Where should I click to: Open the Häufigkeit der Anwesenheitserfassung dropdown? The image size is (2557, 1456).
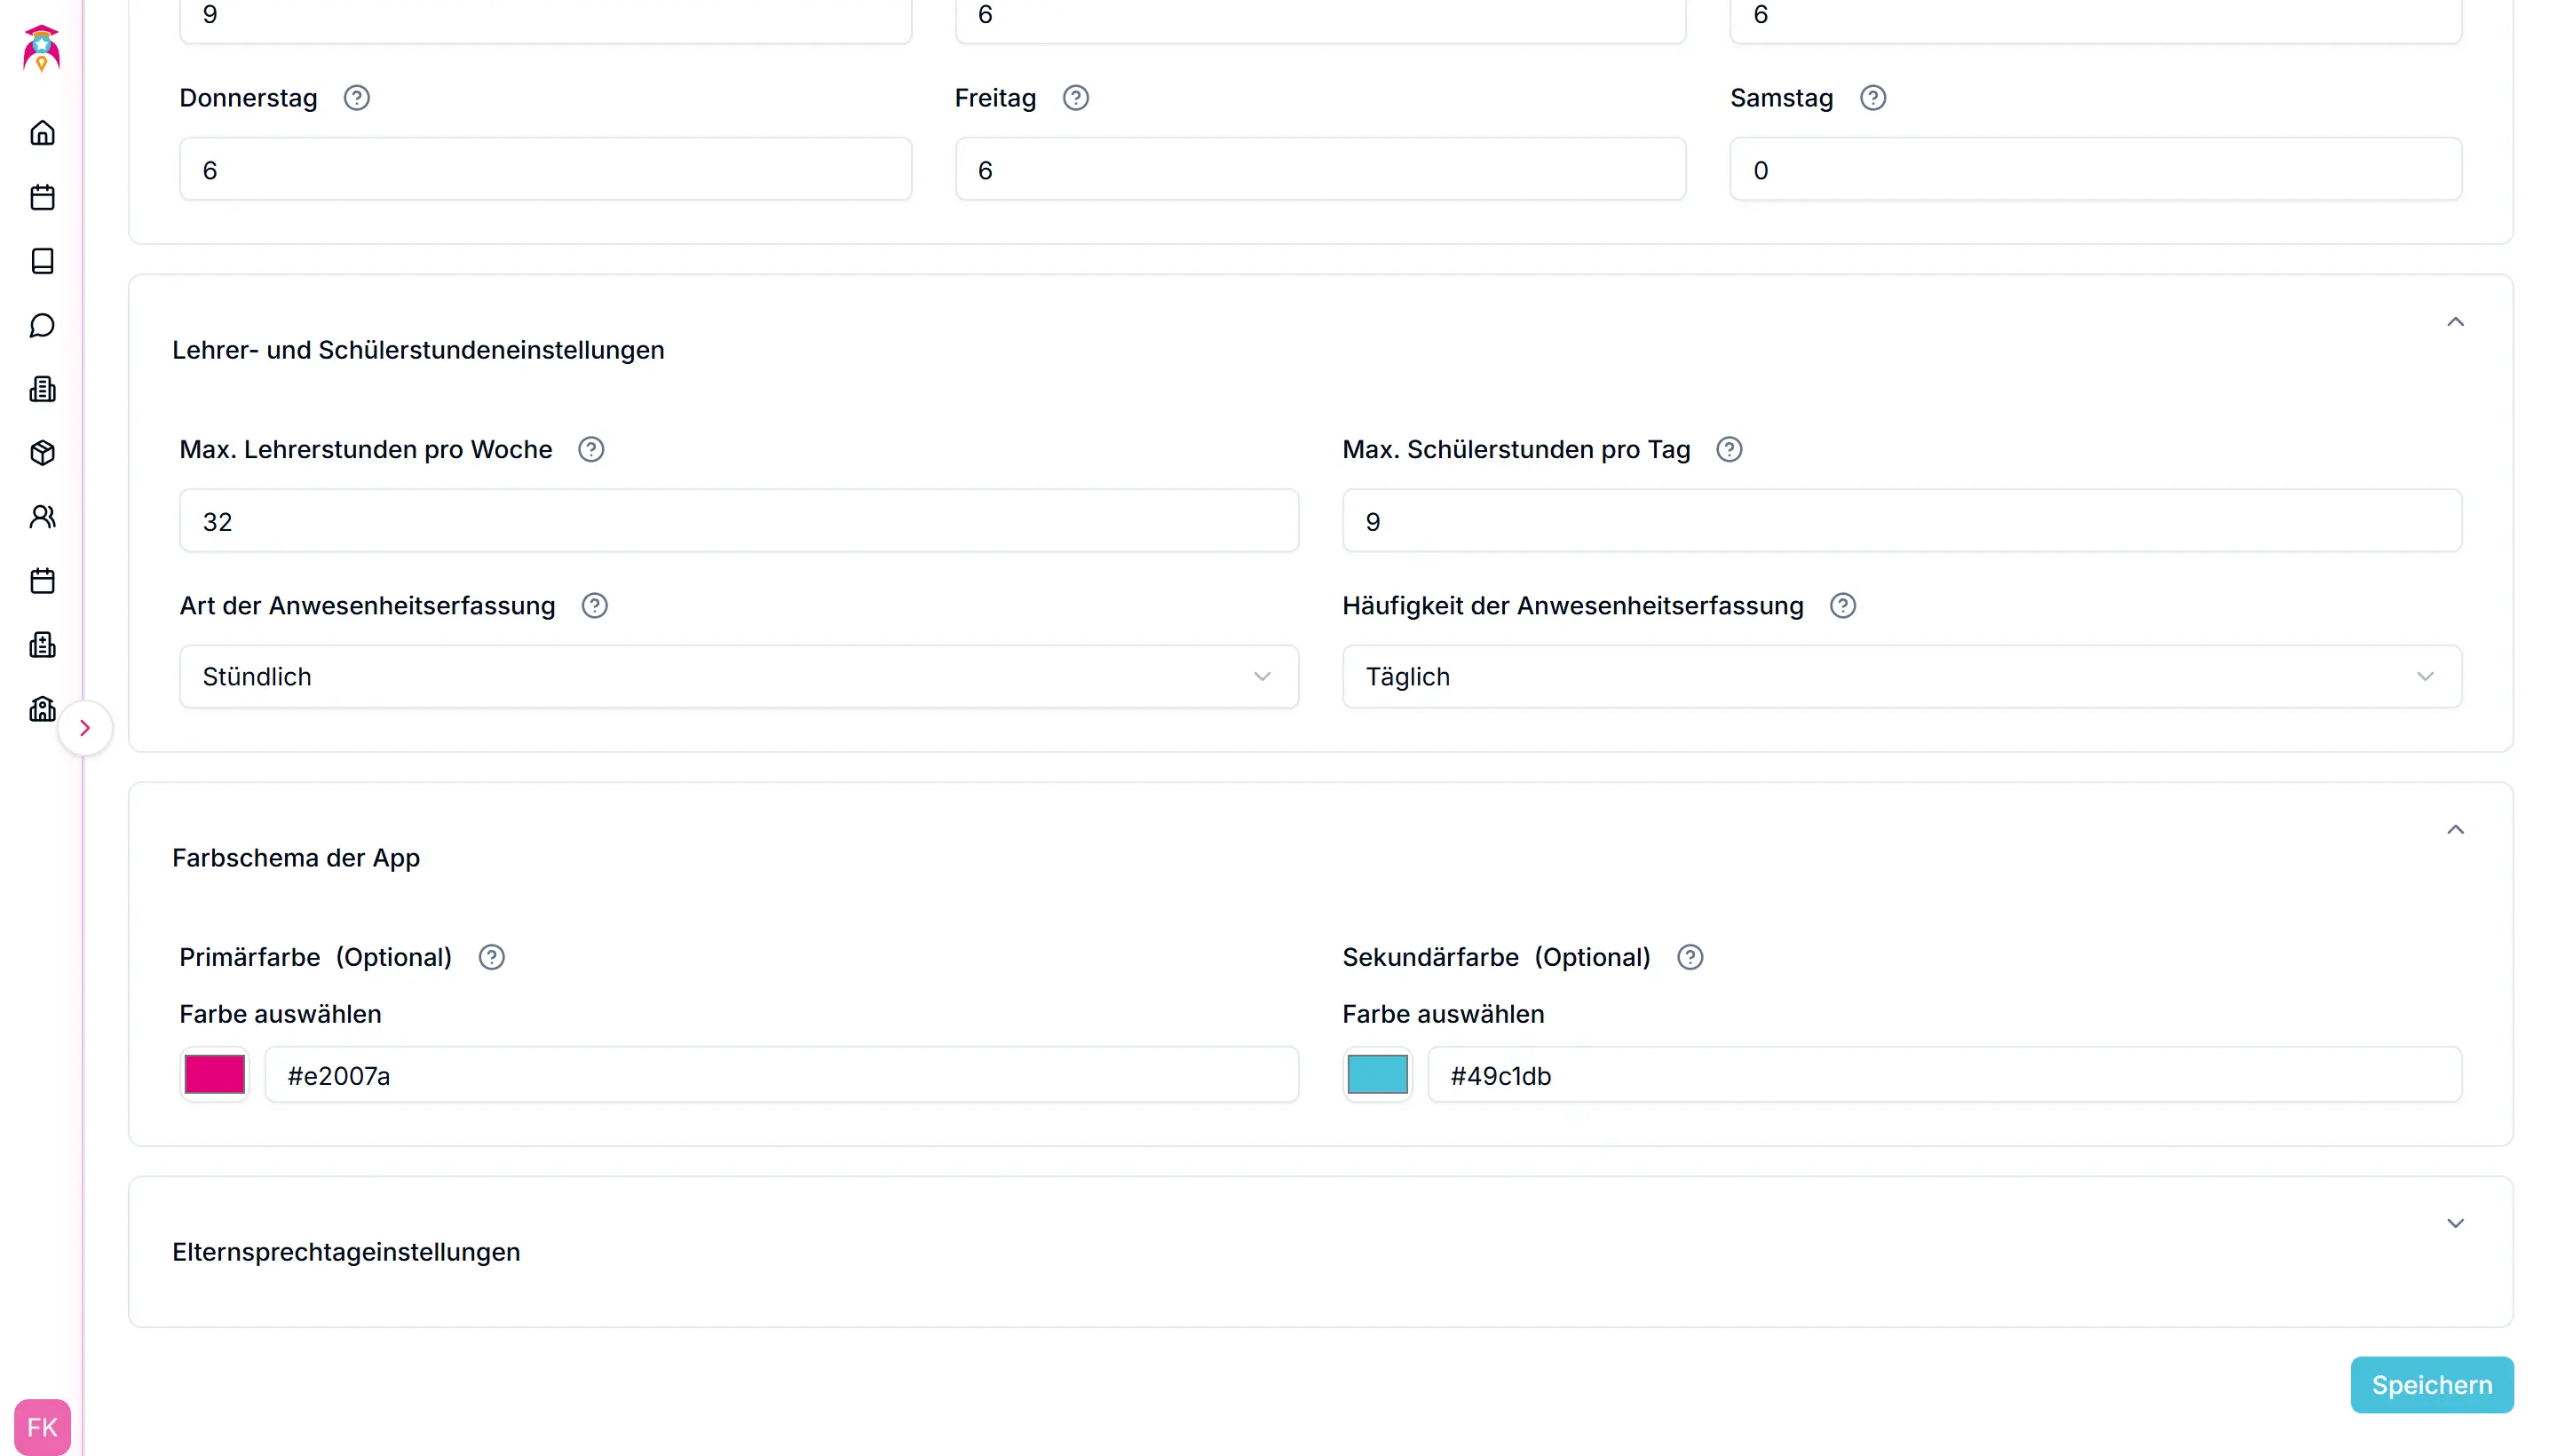pyautogui.click(x=1901, y=677)
